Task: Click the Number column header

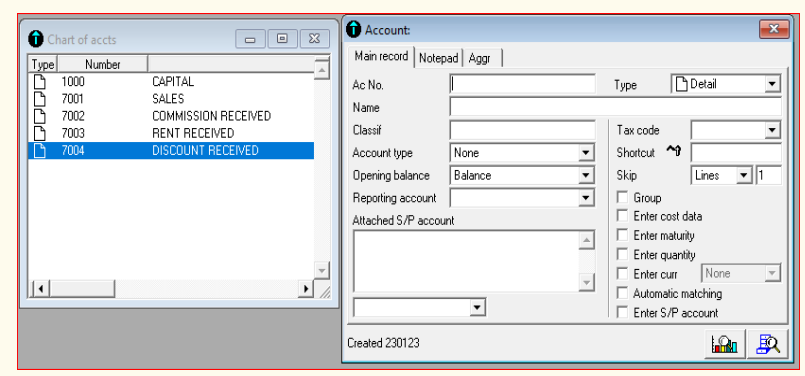Action: click(103, 65)
